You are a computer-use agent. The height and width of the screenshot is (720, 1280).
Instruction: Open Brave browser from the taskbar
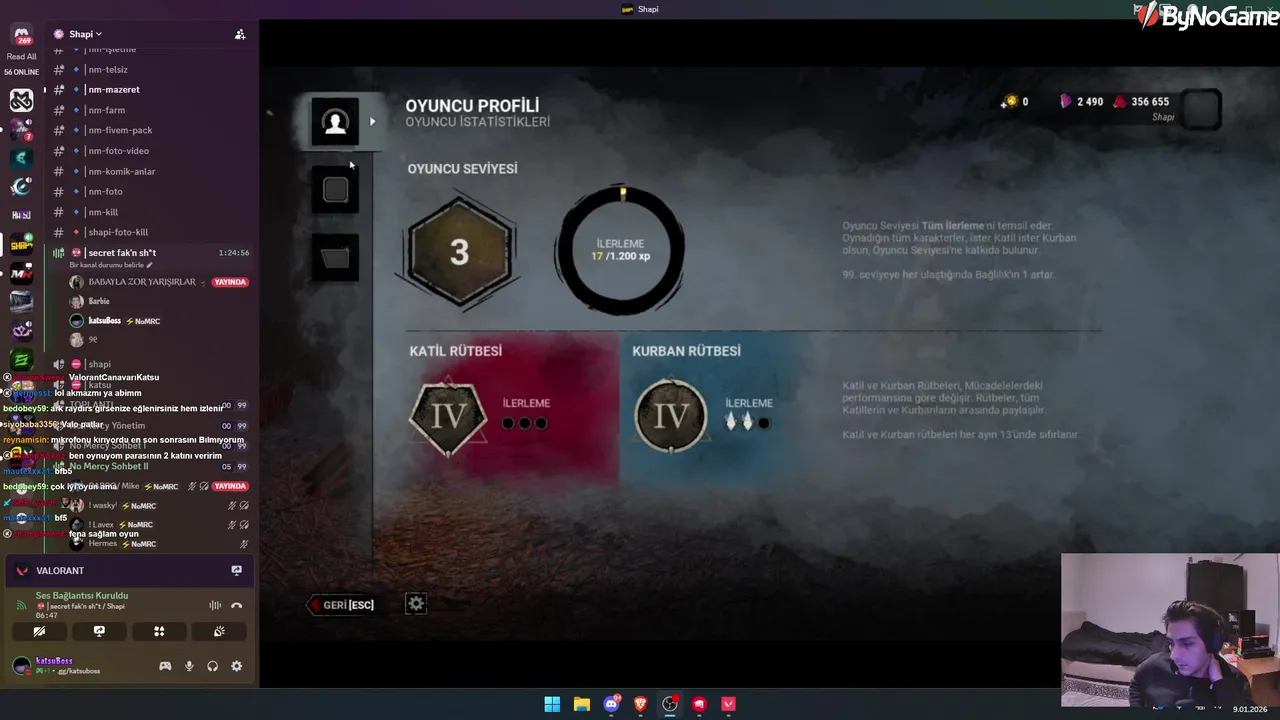click(x=640, y=704)
